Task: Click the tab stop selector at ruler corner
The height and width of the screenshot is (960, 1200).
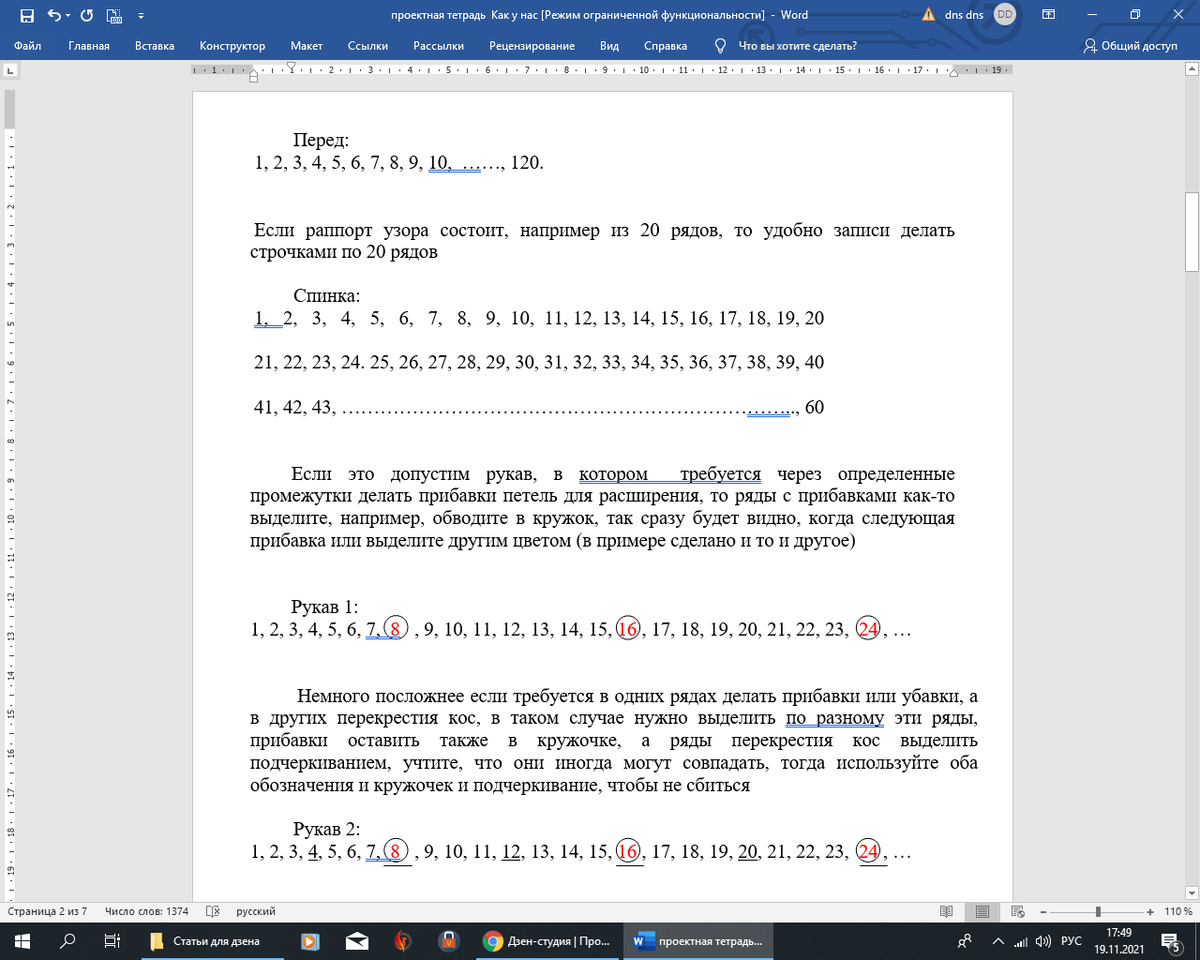Action: tap(10, 72)
